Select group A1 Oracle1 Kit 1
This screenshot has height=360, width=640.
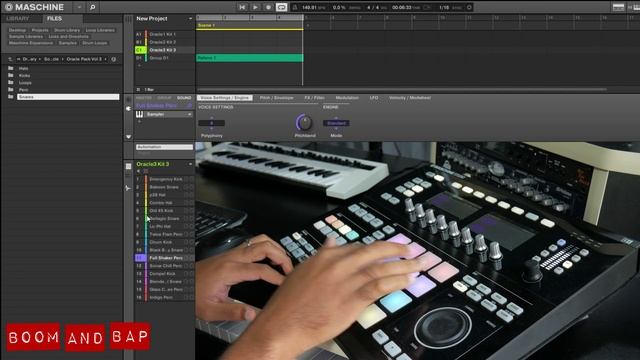coord(164,34)
